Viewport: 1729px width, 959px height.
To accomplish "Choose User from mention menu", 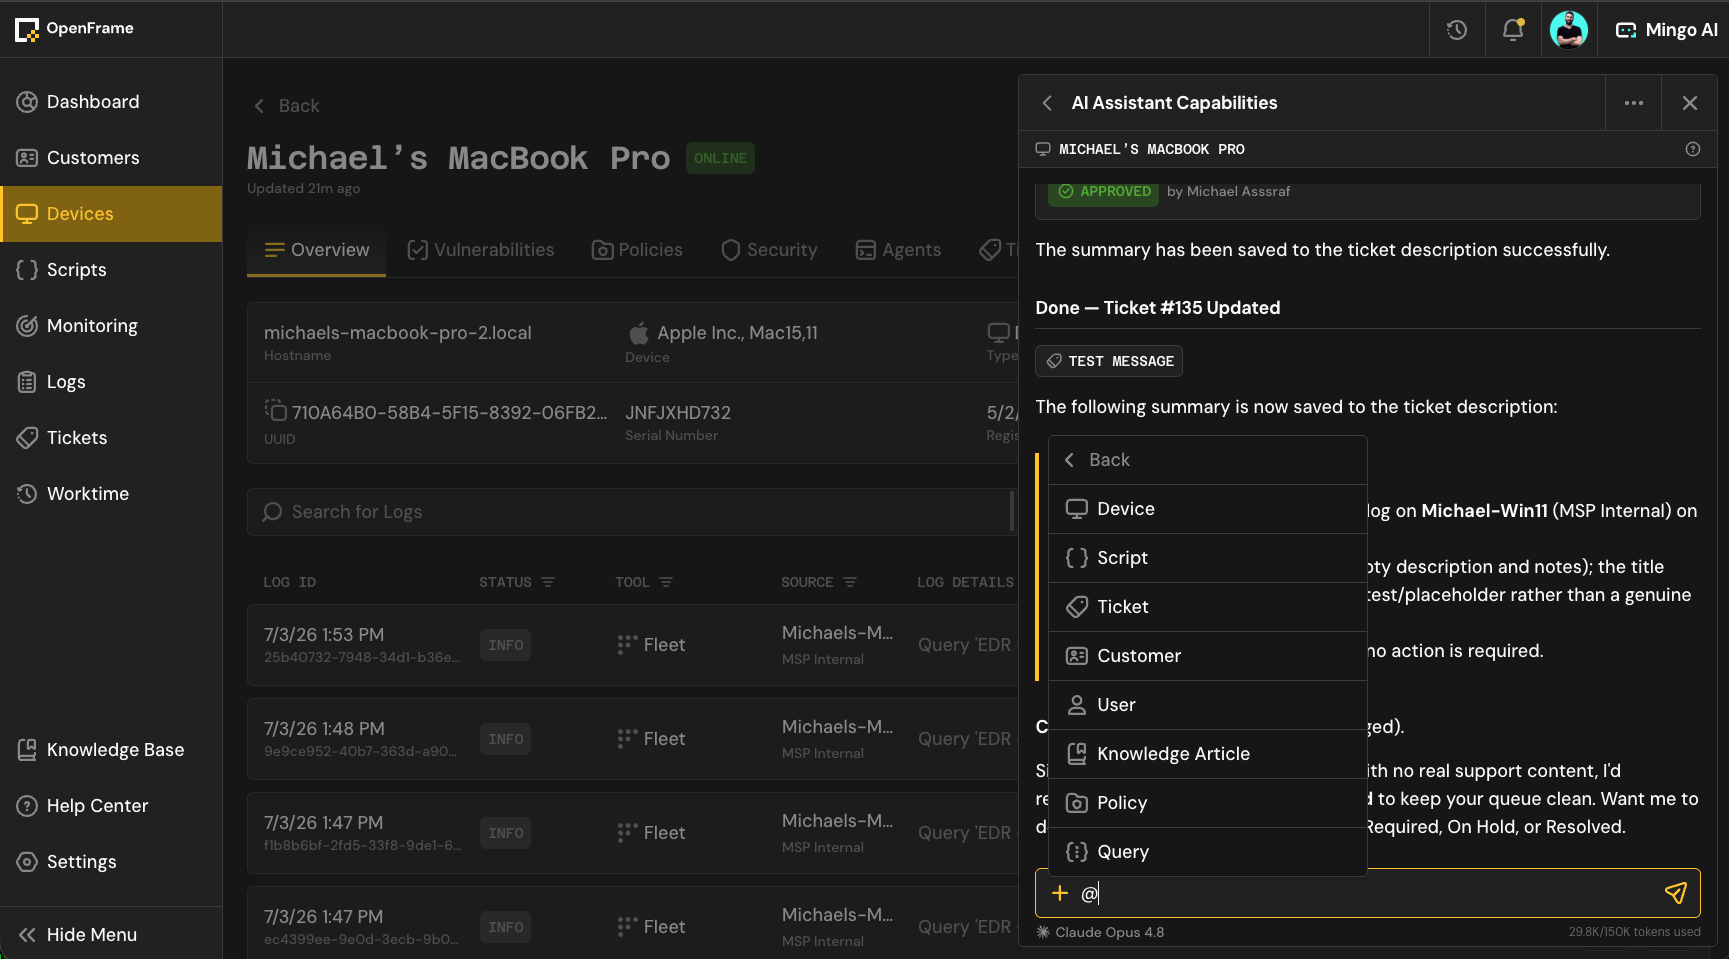I will (1207, 705).
